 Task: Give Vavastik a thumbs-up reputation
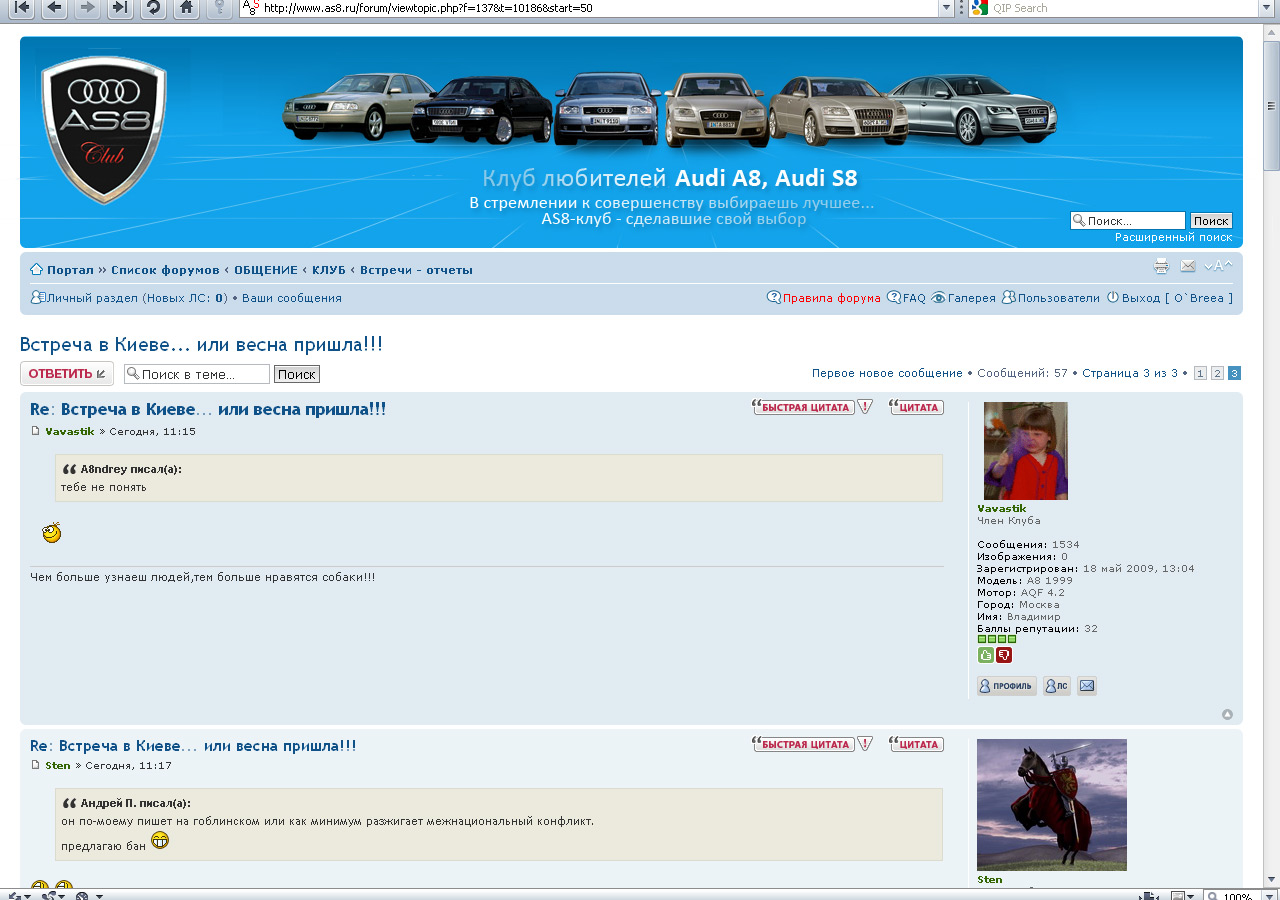985,655
